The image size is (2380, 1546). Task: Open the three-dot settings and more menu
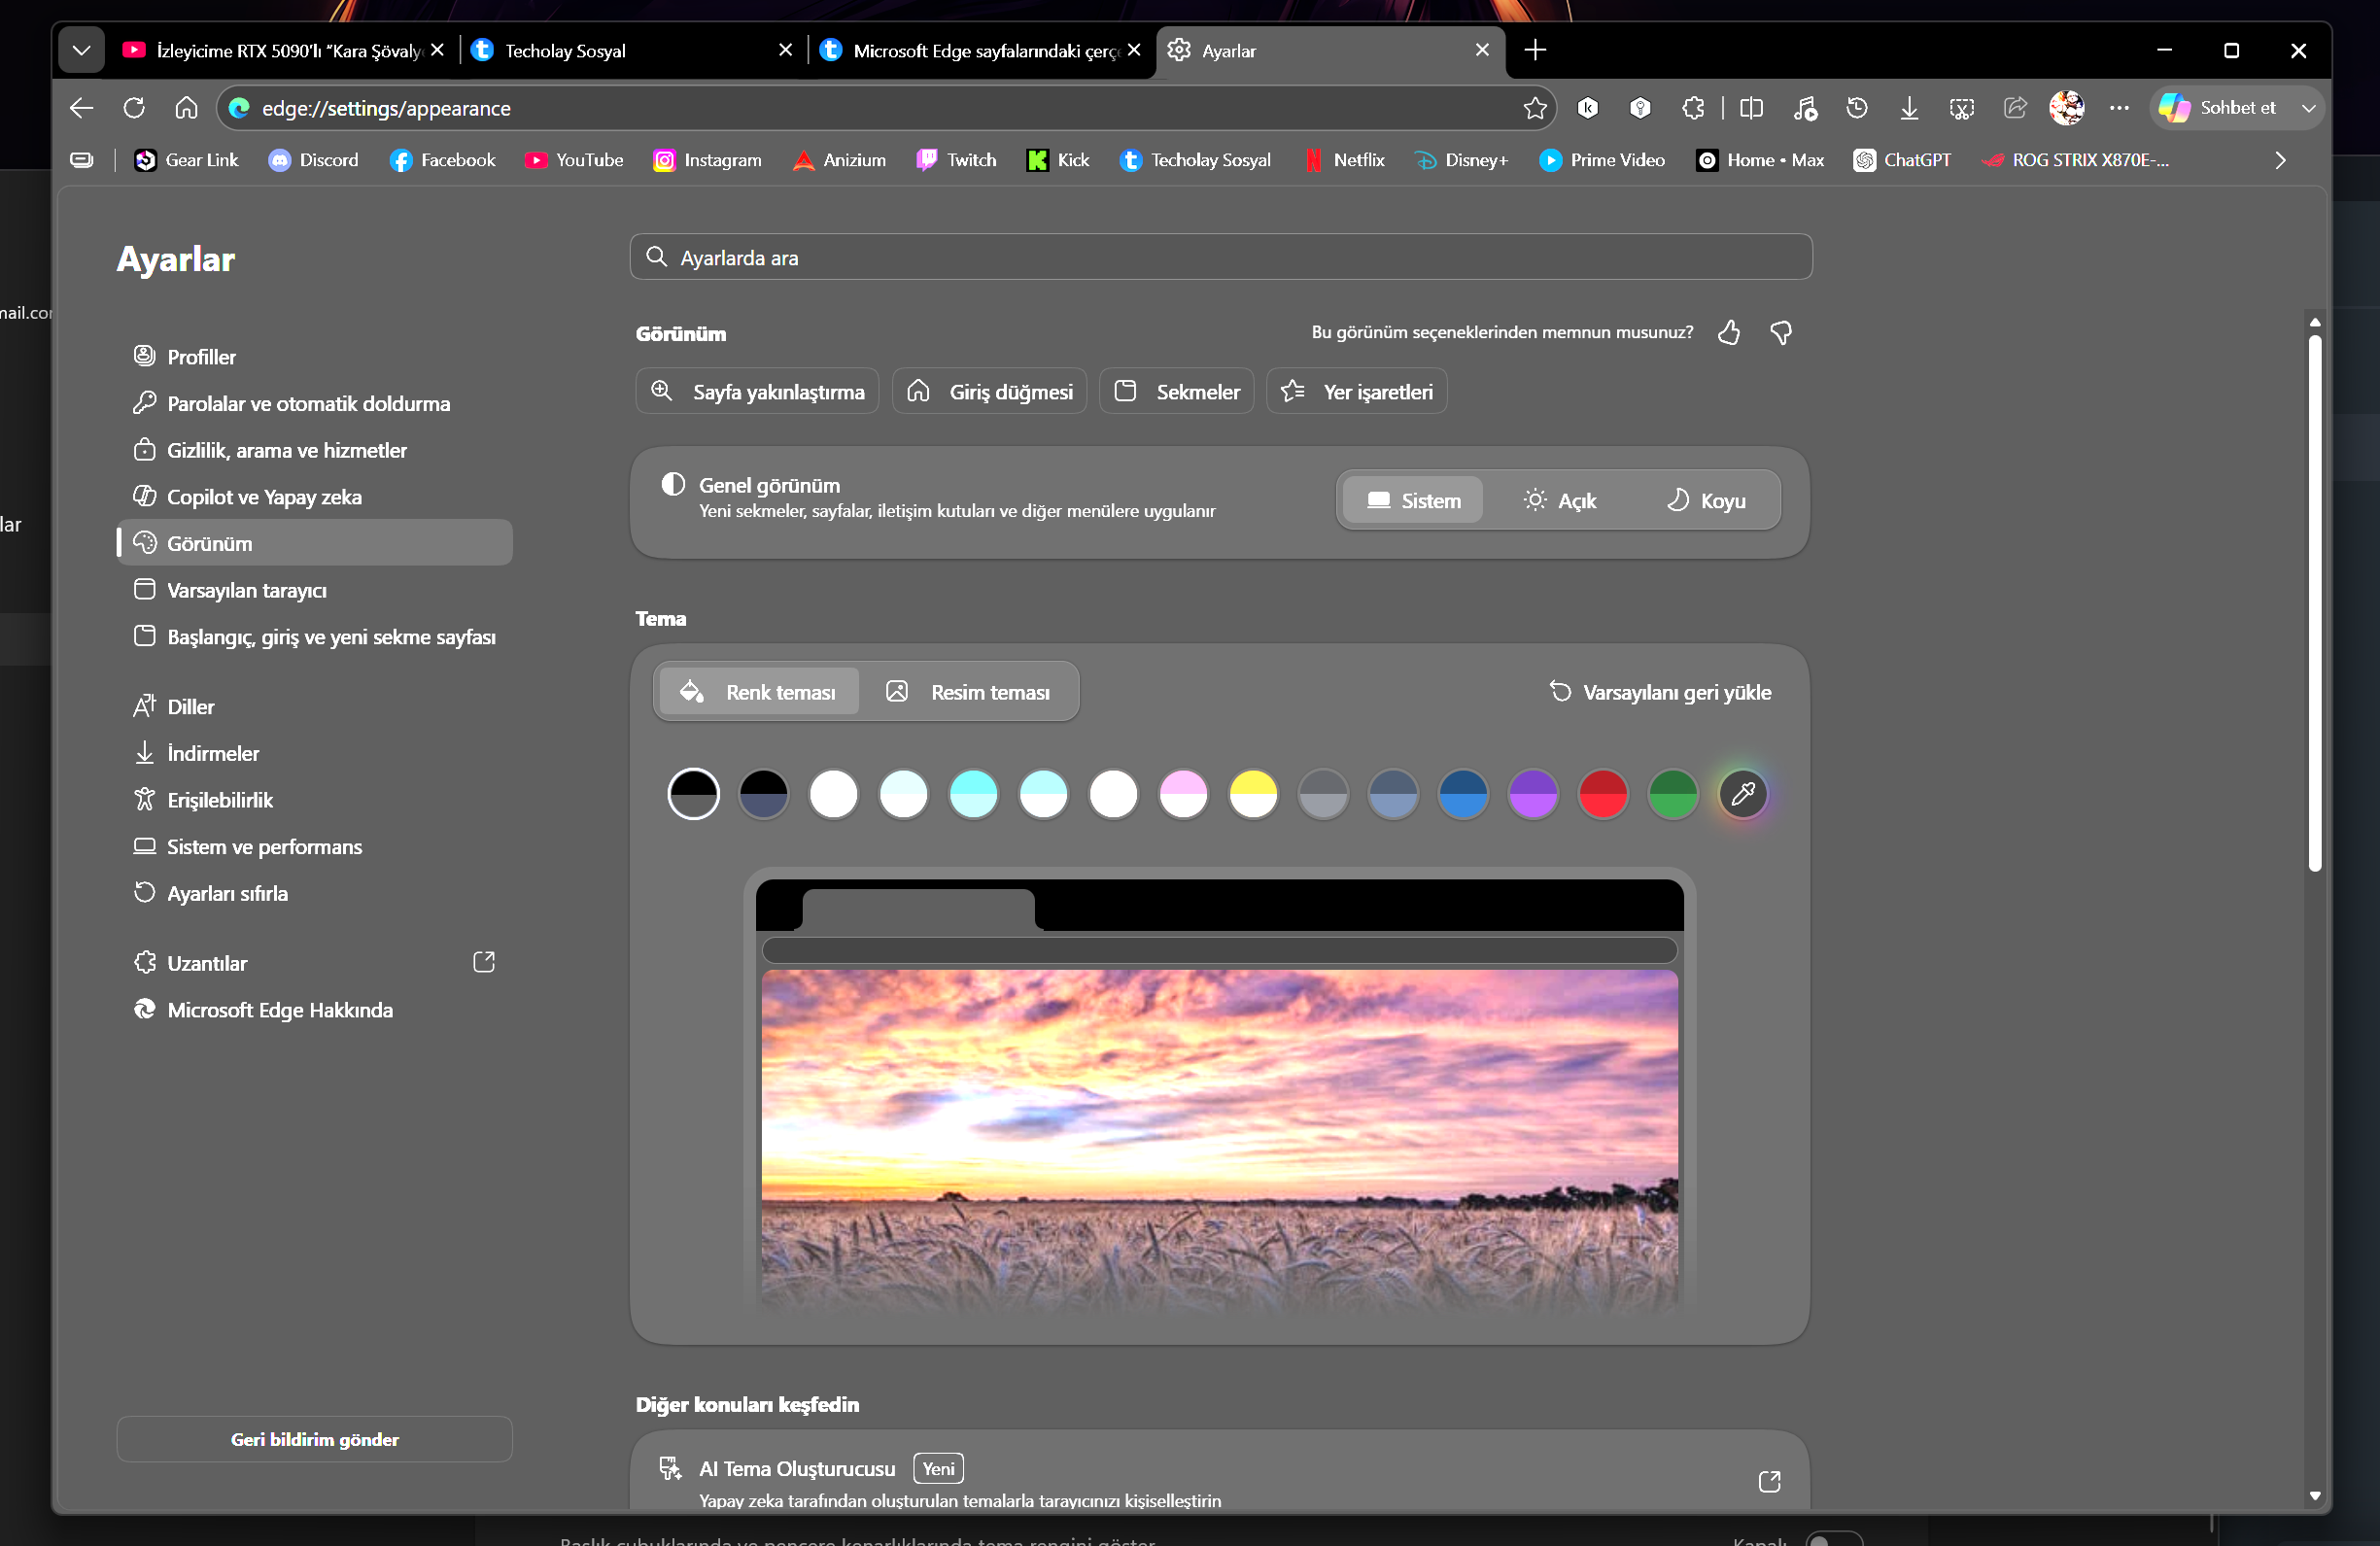tap(2119, 108)
